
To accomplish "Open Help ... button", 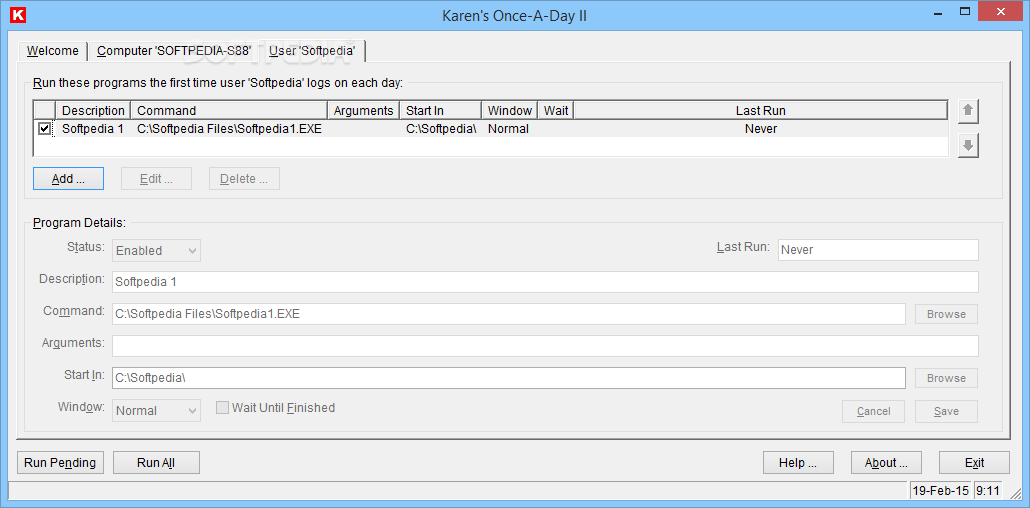I will pyautogui.click(x=798, y=463).
